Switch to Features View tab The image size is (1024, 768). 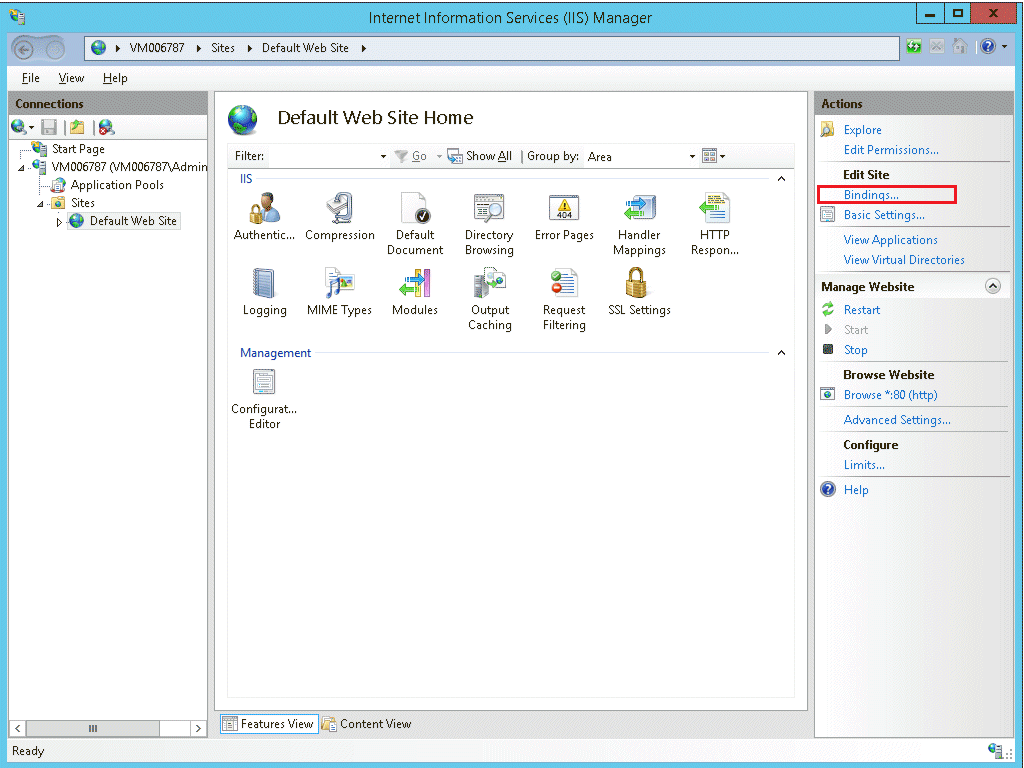269,724
